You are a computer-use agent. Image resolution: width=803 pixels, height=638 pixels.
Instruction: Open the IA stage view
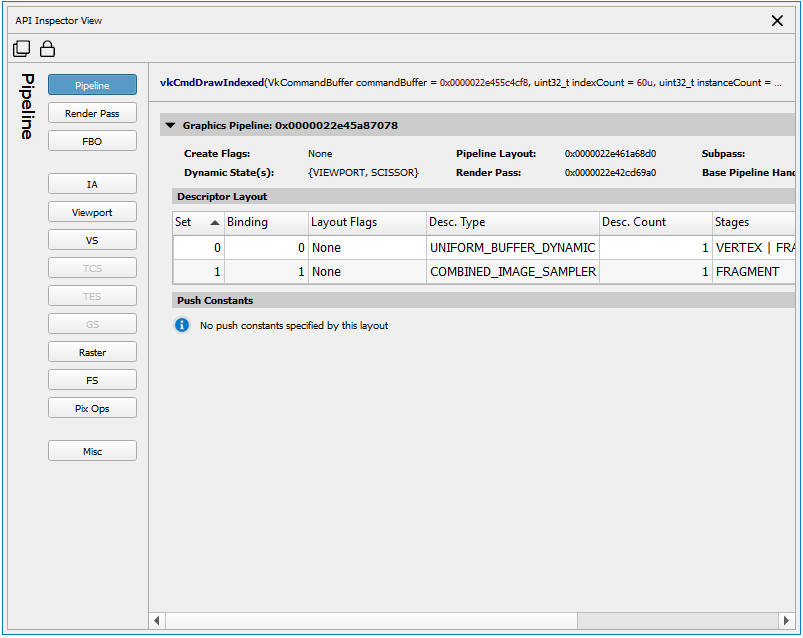click(92, 185)
